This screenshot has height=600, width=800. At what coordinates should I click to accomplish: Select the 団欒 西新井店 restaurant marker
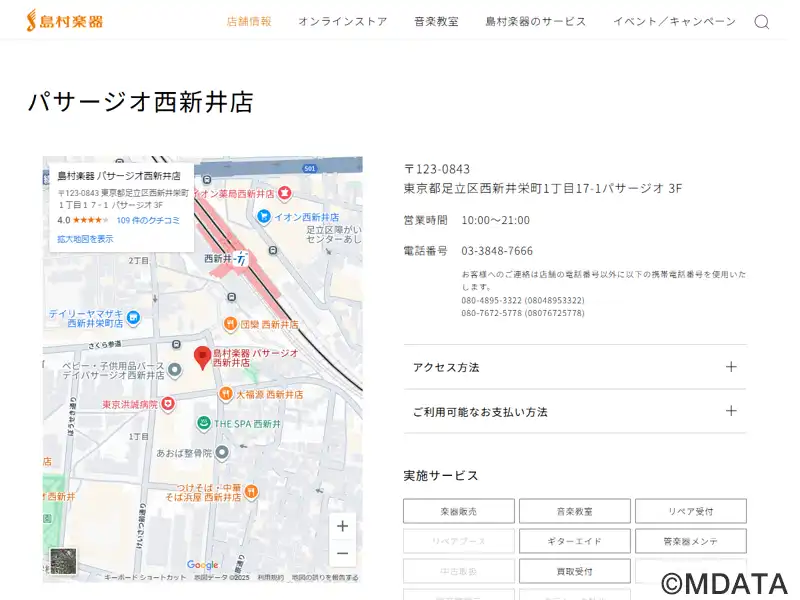(x=231, y=323)
